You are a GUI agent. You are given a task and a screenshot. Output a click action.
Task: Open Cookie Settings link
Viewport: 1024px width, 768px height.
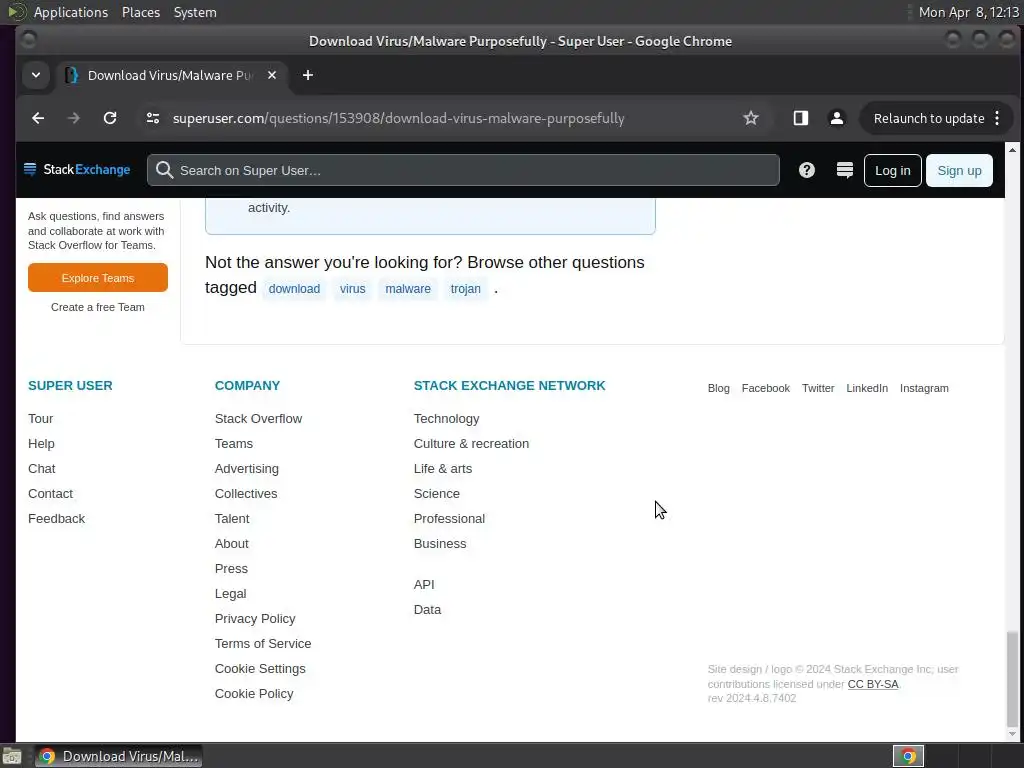pyautogui.click(x=260, y=669)
